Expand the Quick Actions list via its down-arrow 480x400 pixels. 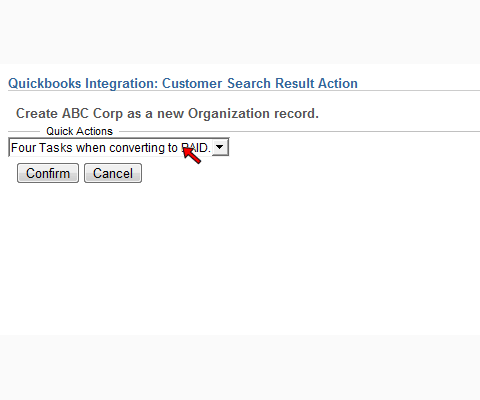click(220, 147)
